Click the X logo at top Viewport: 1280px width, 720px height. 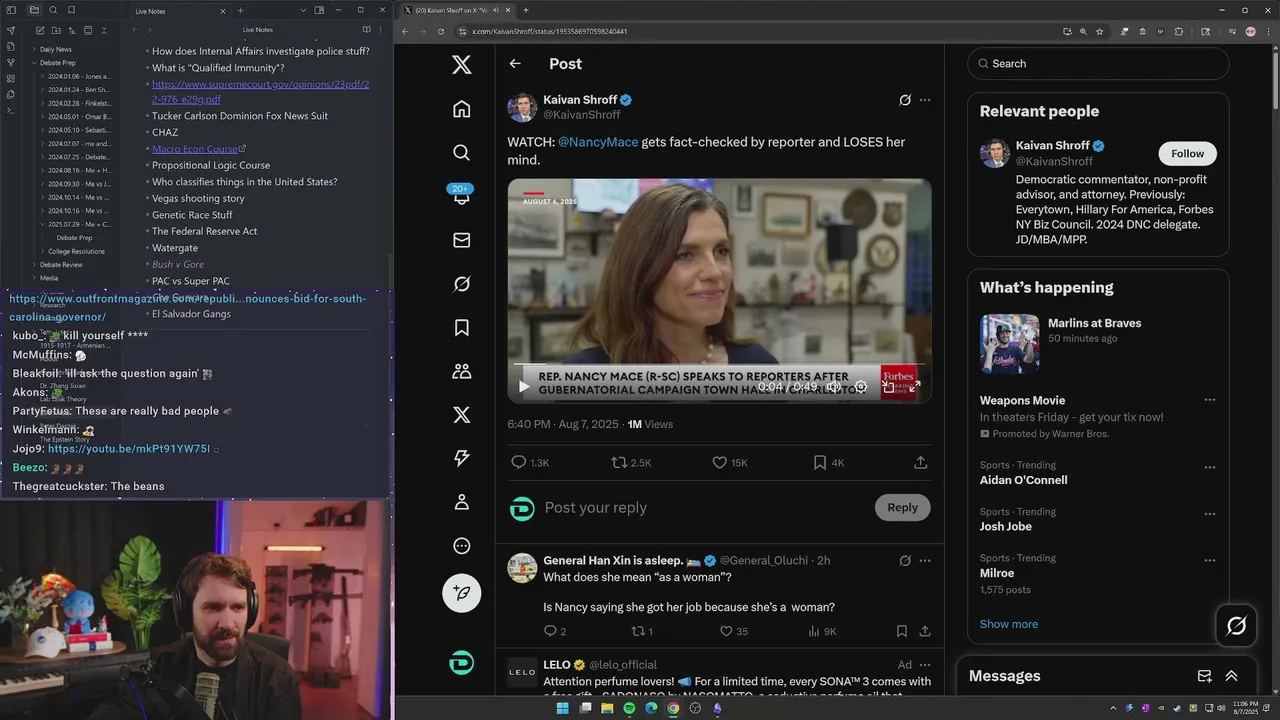[461, 64]
